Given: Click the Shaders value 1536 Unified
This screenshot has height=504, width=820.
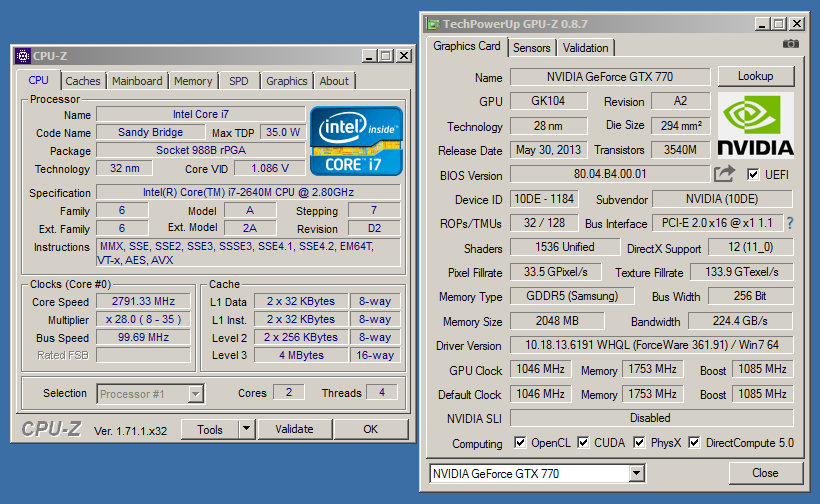Looking at the screenshot, I should [x=565, y=247].
